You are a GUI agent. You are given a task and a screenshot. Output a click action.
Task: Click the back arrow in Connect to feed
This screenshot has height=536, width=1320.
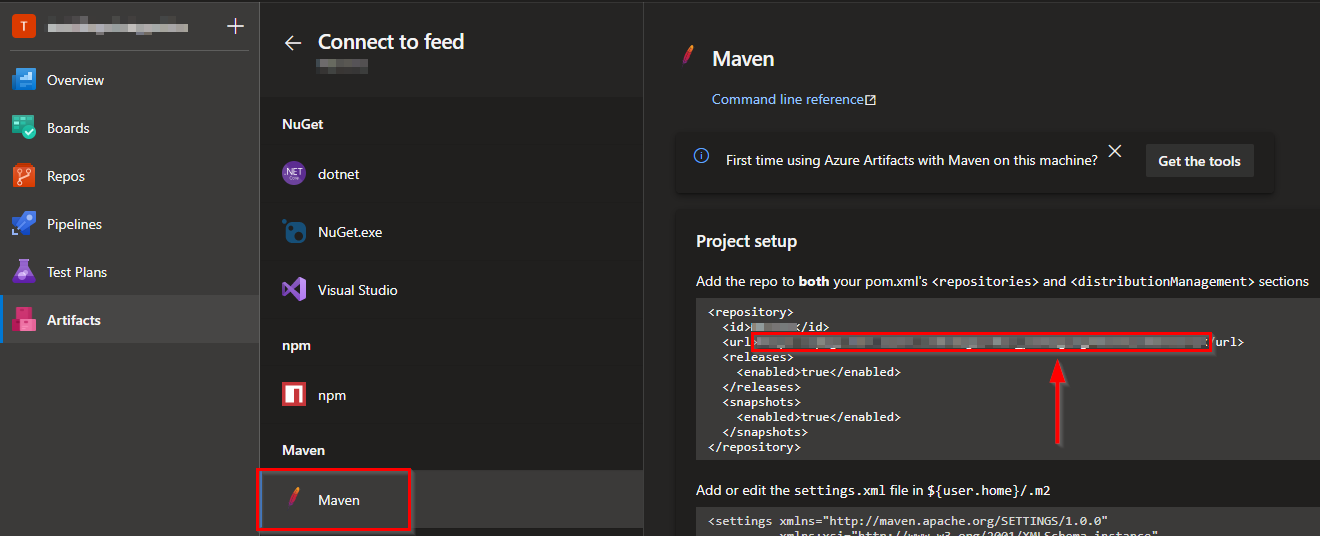[x=292, y=43]
